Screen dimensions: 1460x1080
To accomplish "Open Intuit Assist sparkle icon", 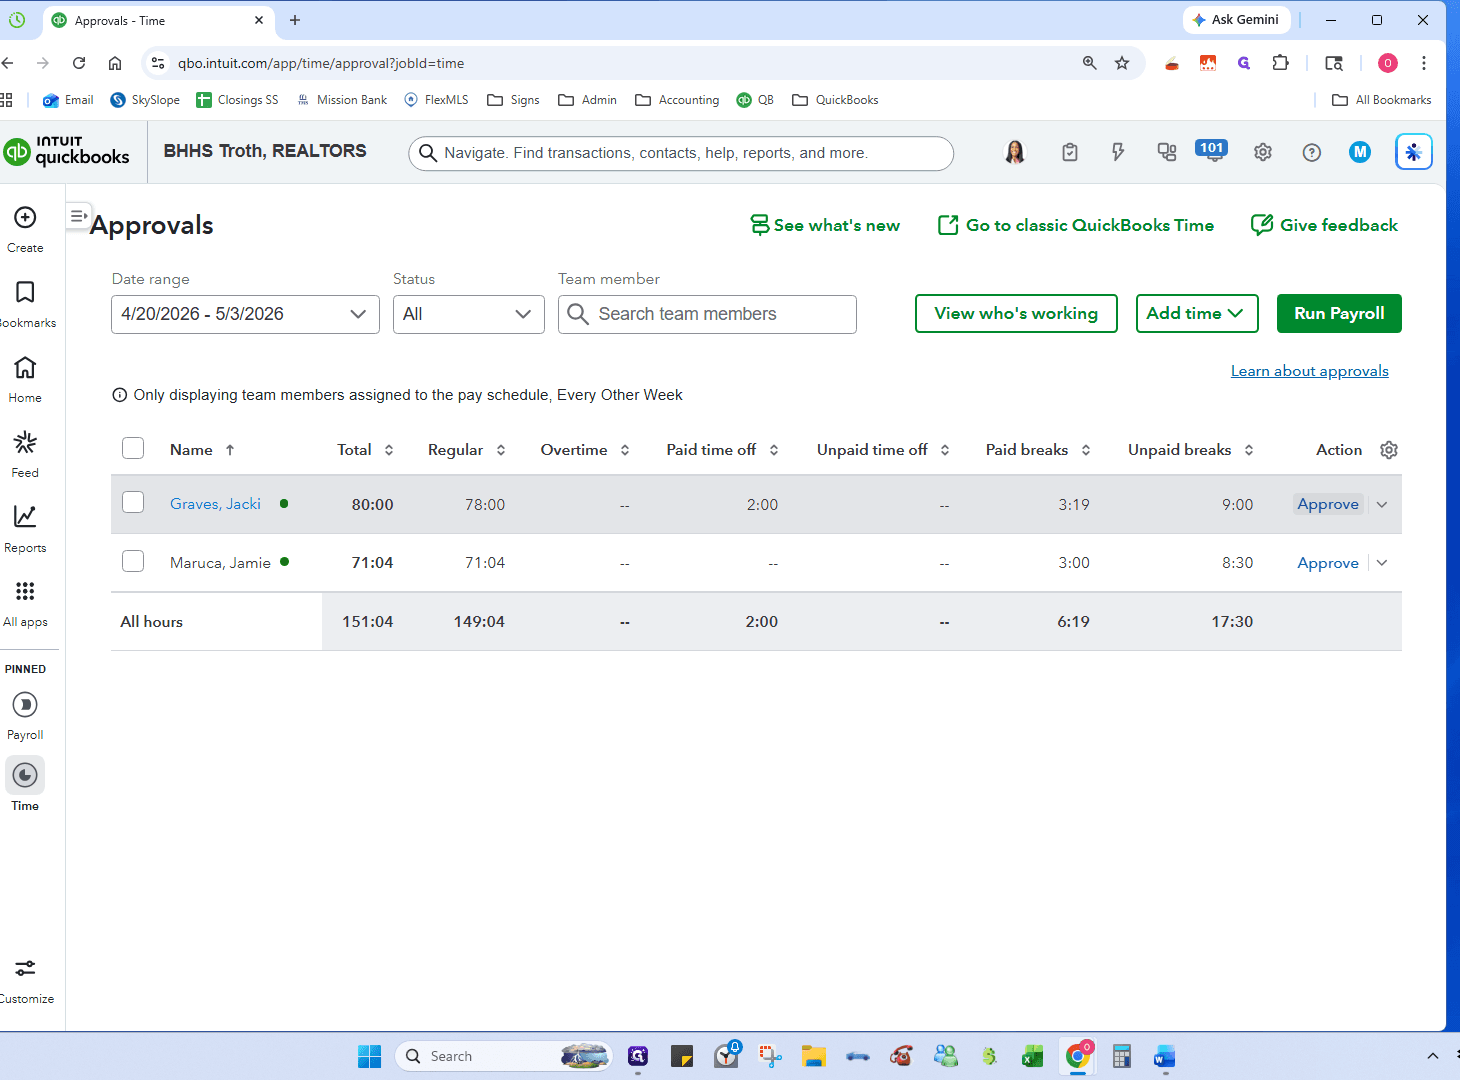I will tap(1413, 152).
